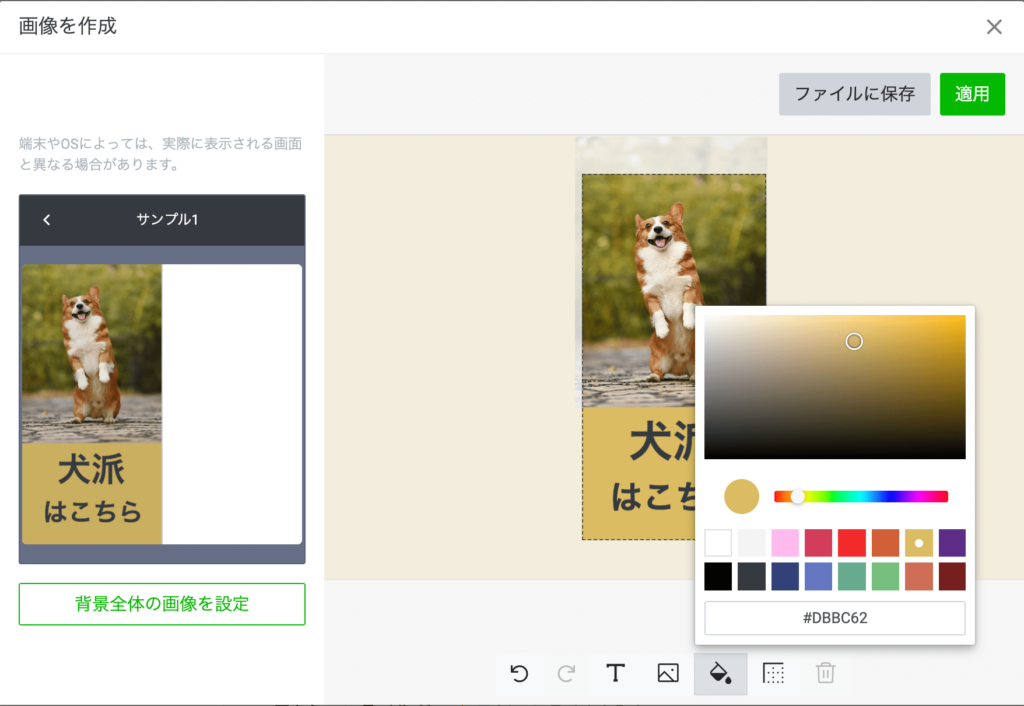Click the back chevron beside サンプル1
1024x706 pixels.
click(x=47, y=220)
